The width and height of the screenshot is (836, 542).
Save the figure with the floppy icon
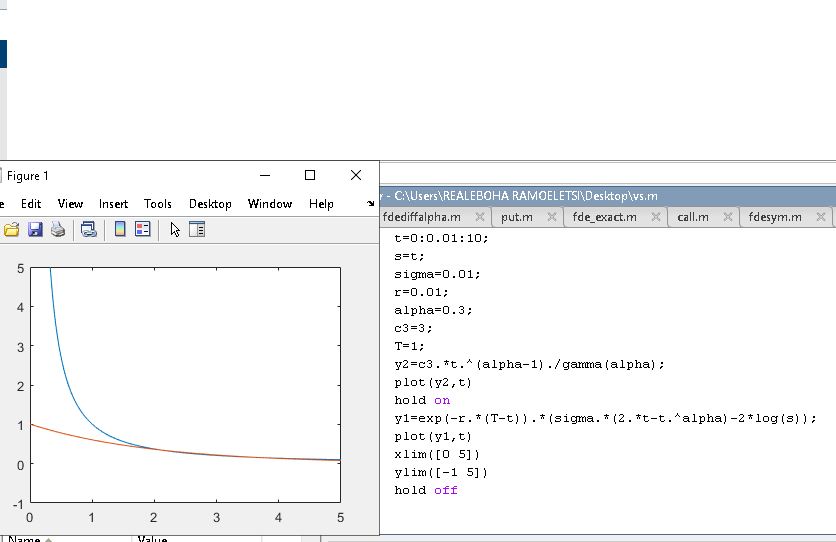tap(35, 230)
